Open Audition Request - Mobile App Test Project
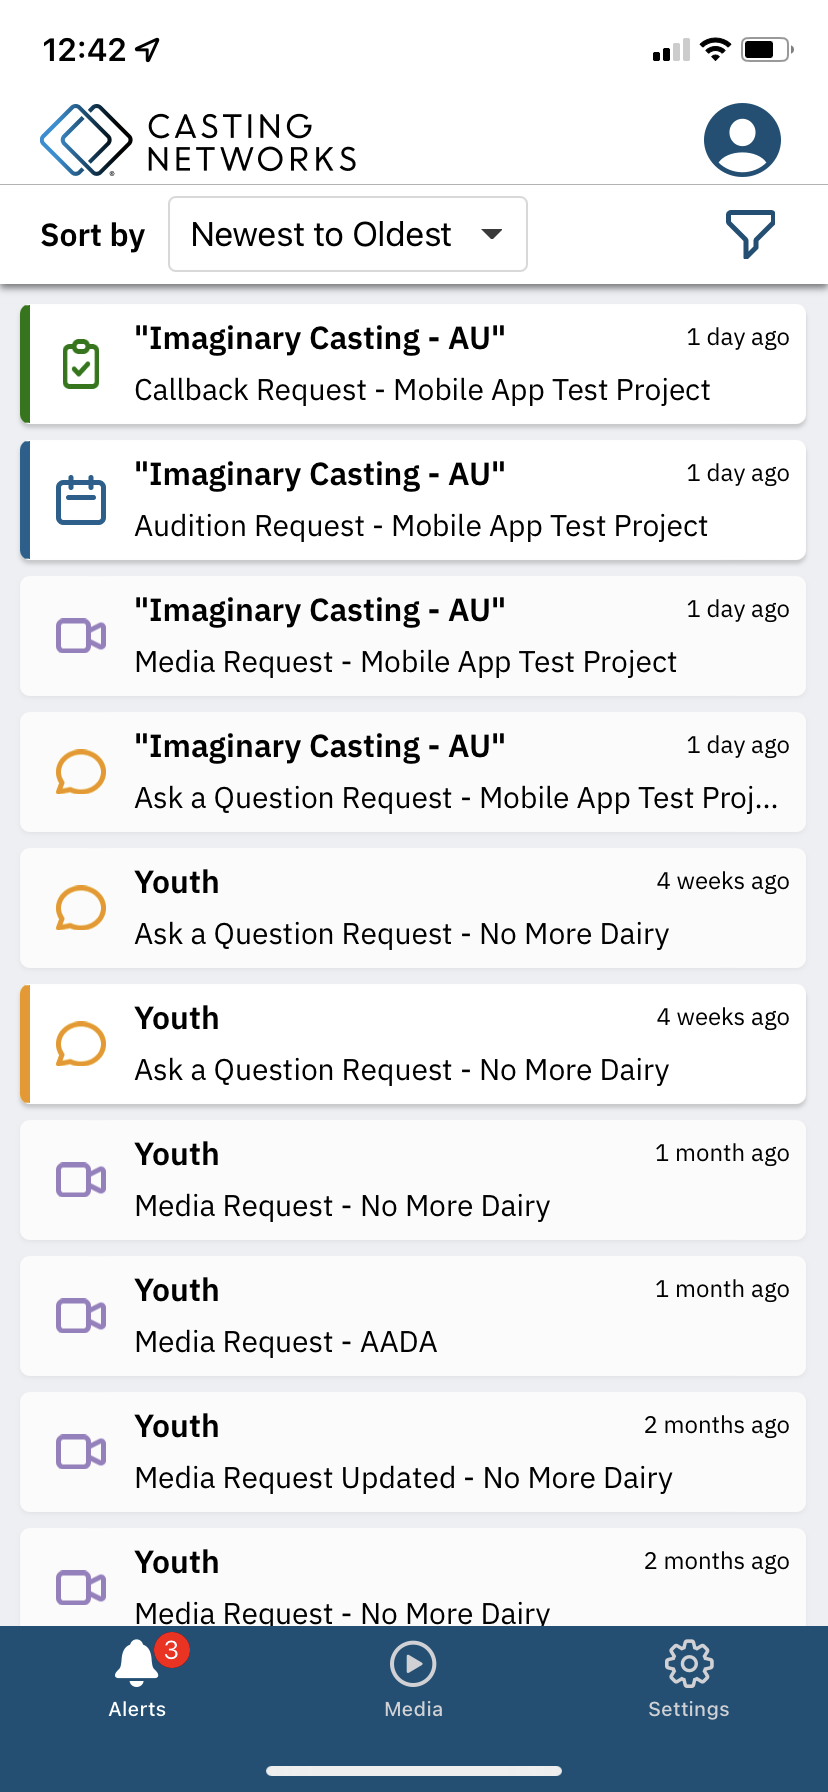 tap(421, 526)
